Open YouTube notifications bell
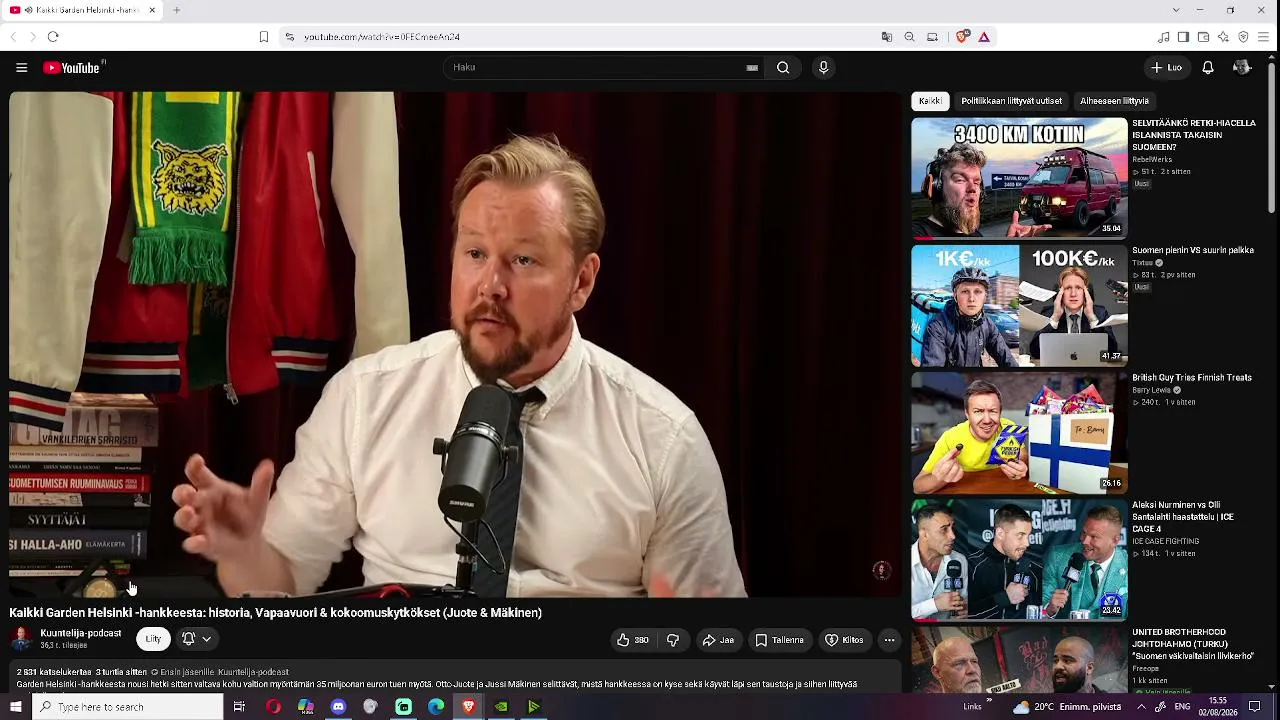Screen dimensions: 1280x720 point(1208,68)
